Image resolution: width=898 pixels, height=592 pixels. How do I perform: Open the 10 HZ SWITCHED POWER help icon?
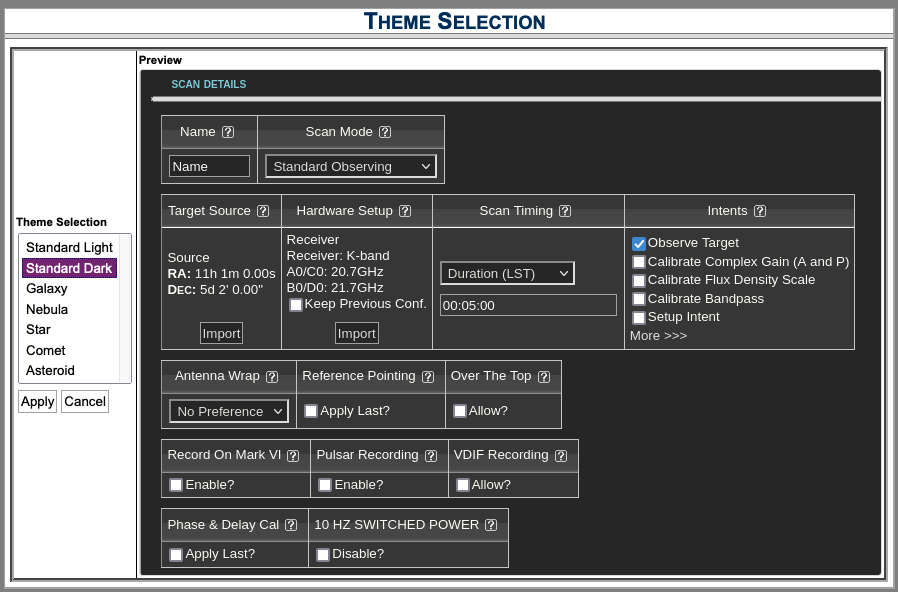click(490, 524)
